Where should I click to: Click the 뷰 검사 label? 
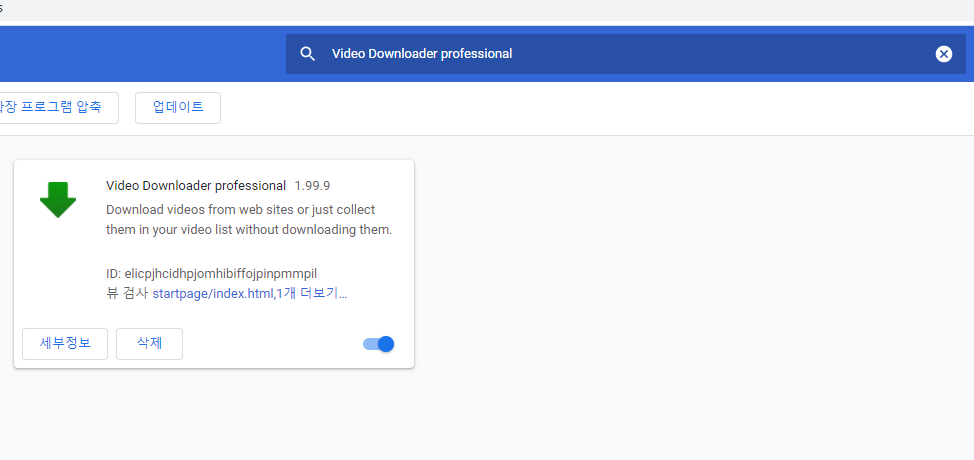coord(126,294)
